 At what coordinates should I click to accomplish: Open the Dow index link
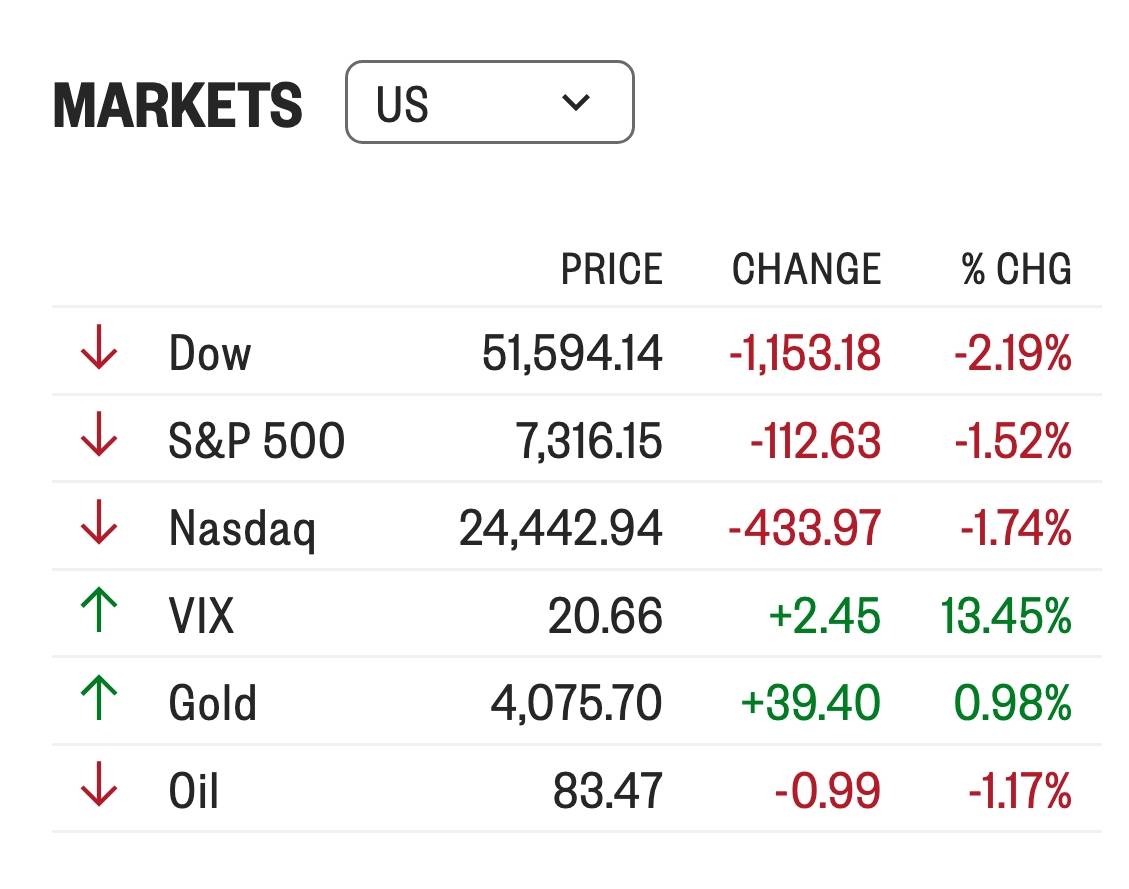pos(210,353)
